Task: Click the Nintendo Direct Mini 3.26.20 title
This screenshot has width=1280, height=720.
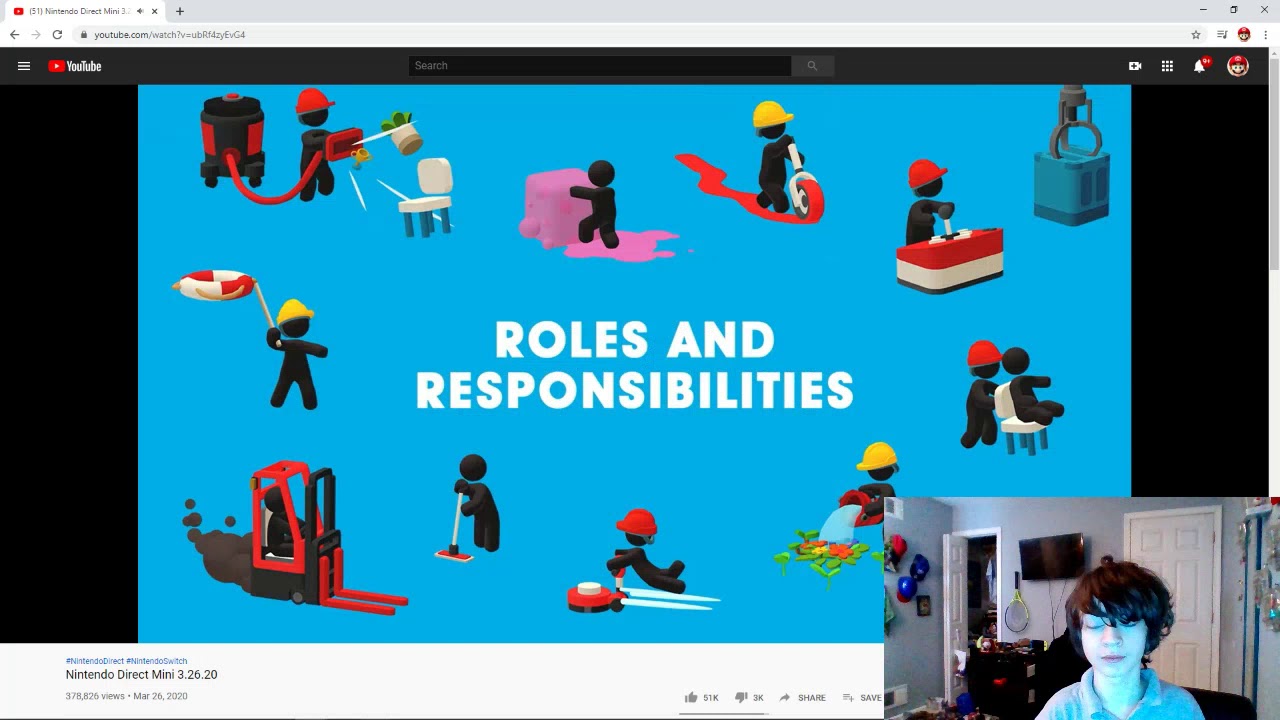Action: click(x=141, y=675)
